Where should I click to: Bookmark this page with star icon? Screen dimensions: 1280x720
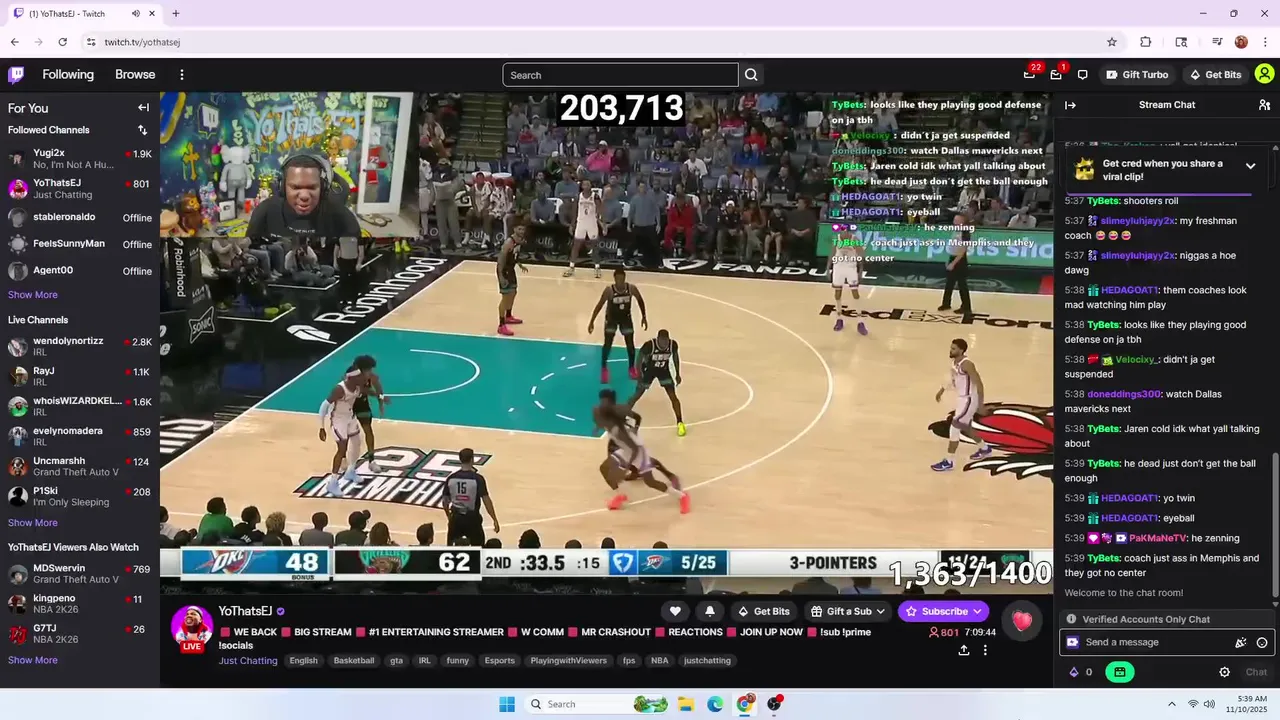(1111, 42)
